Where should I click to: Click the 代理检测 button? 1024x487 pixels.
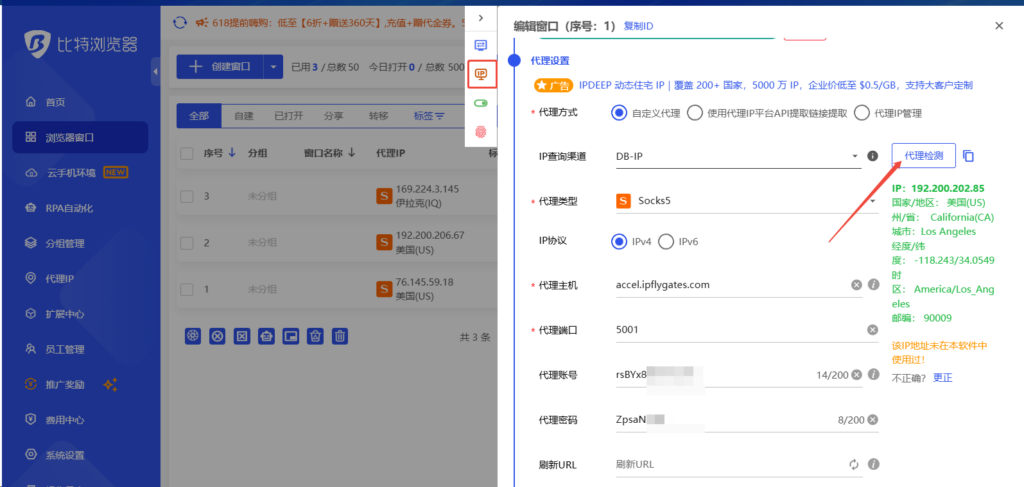click(x=923, y=156)
